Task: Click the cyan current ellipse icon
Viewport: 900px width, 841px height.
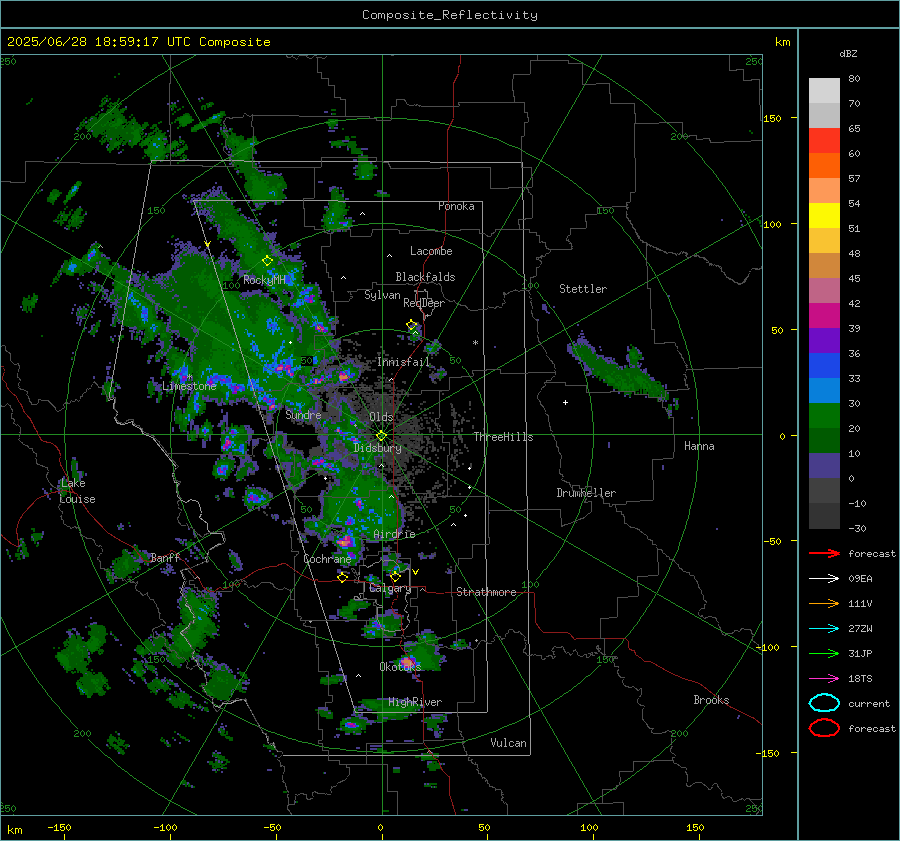Action: 824,703
